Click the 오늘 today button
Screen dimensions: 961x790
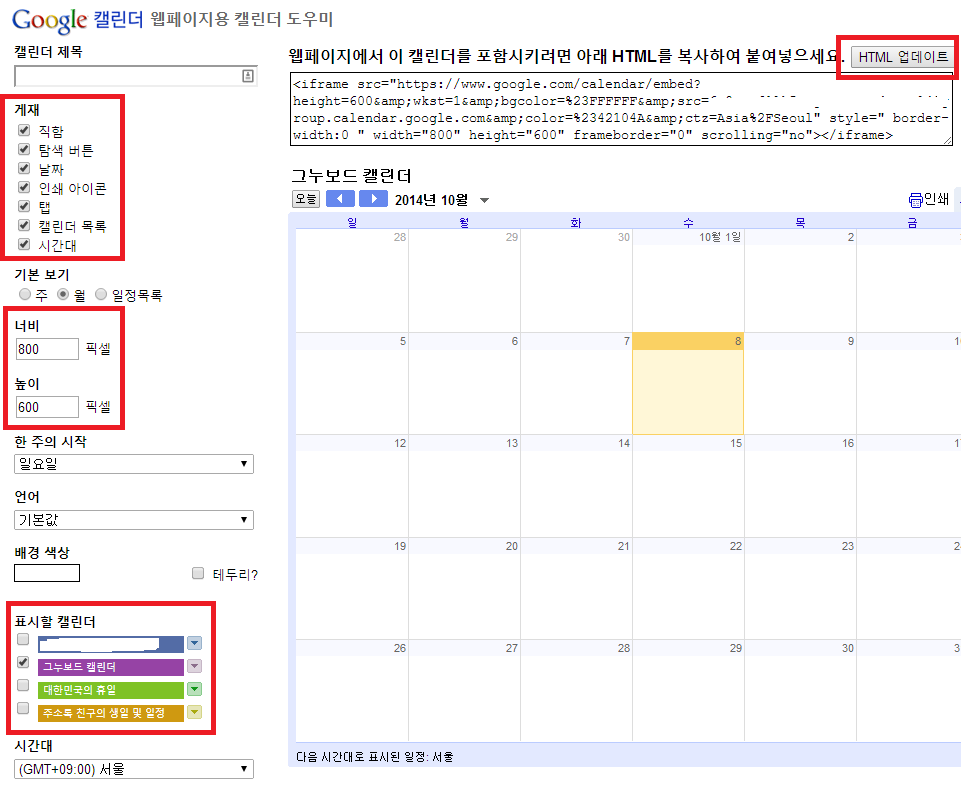[305, 199]
